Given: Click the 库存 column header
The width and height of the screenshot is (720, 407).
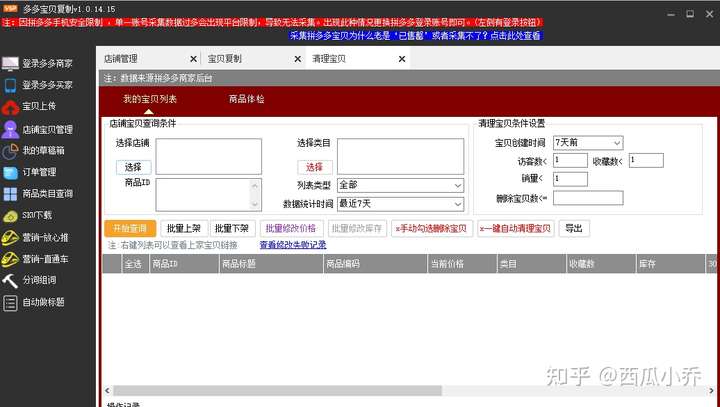Looking at the screenshot, I should [670, 264].
